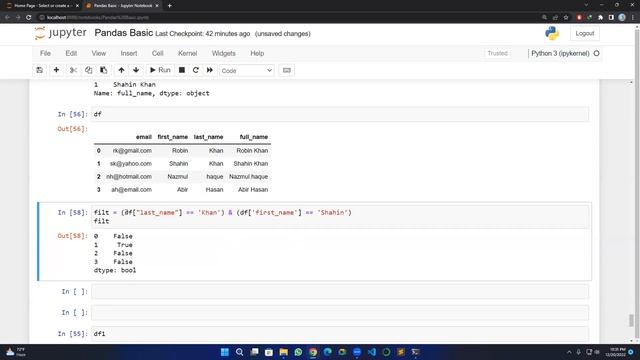Cut selected cells with scissors icon
640x360 pixels.
coord(73,70)
